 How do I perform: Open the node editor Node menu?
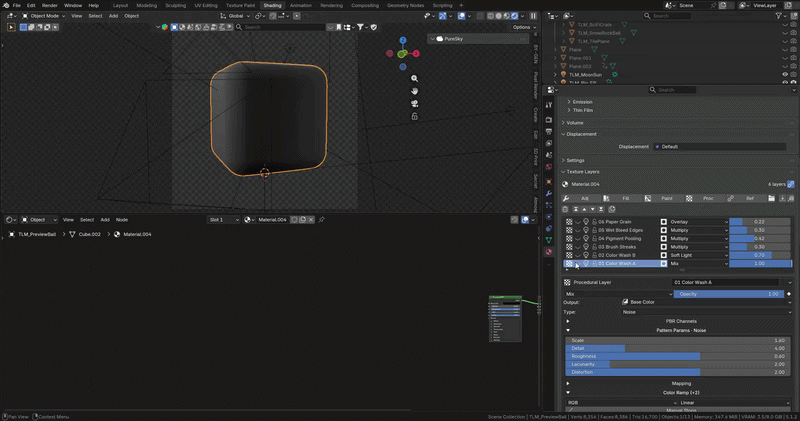[x=122, y=220]
